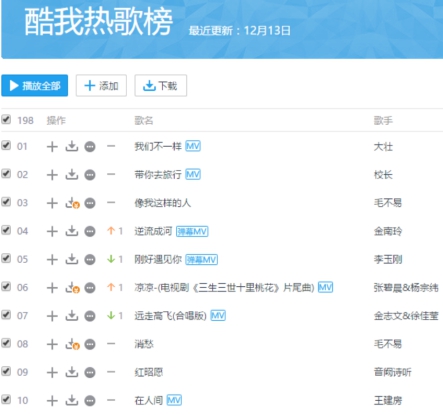Add 刚好遇见你 with plus icon
443x415 pixels.
click(x=52, y=259)
